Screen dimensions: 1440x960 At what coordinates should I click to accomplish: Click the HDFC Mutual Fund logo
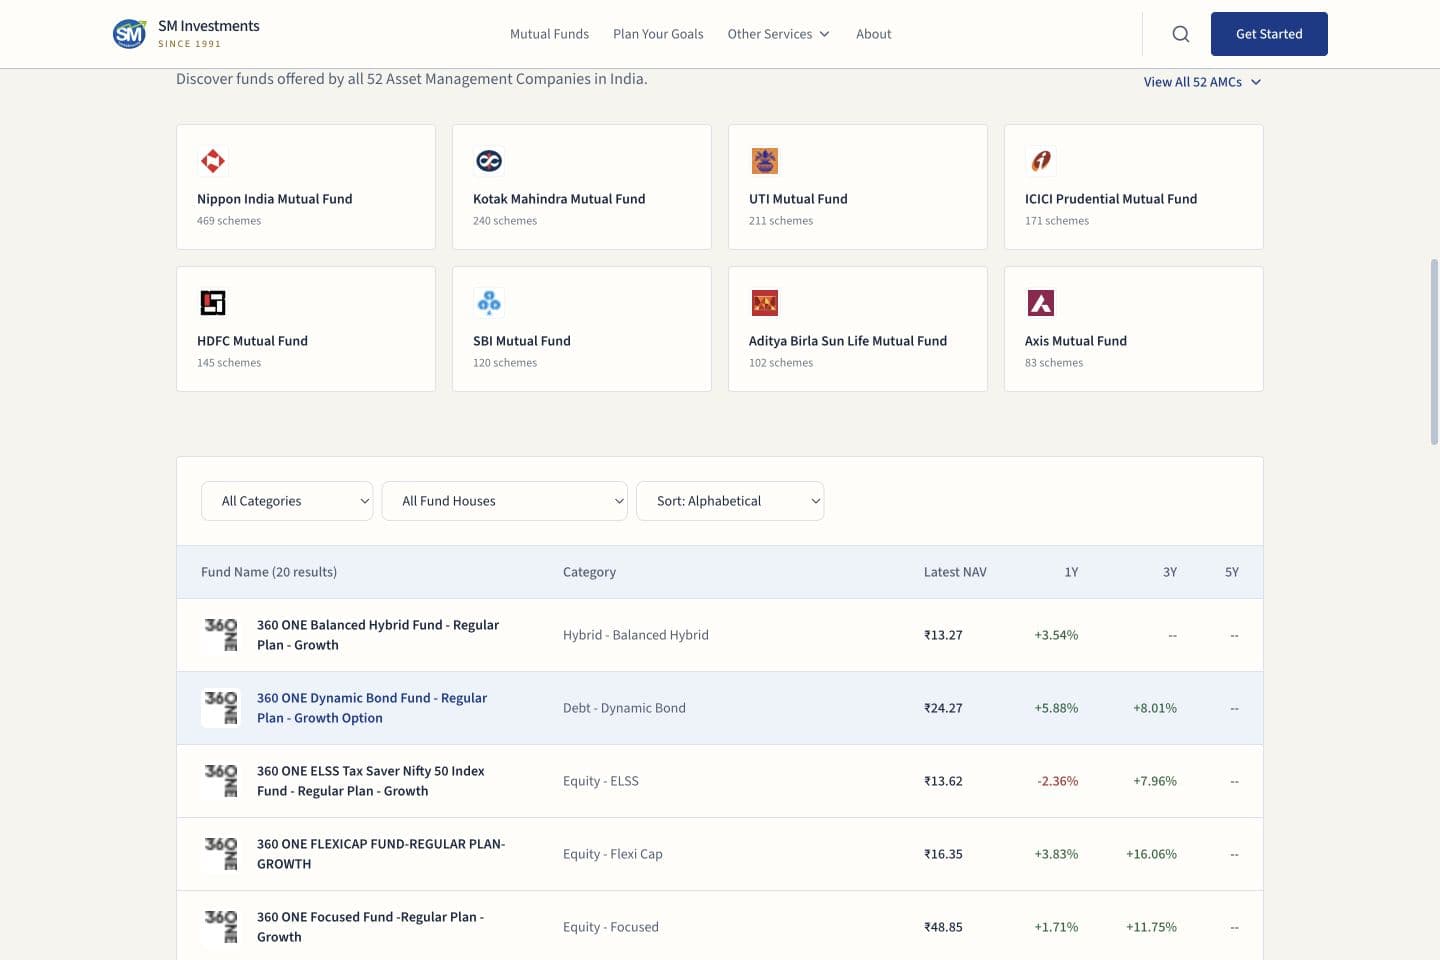point(213,303)
